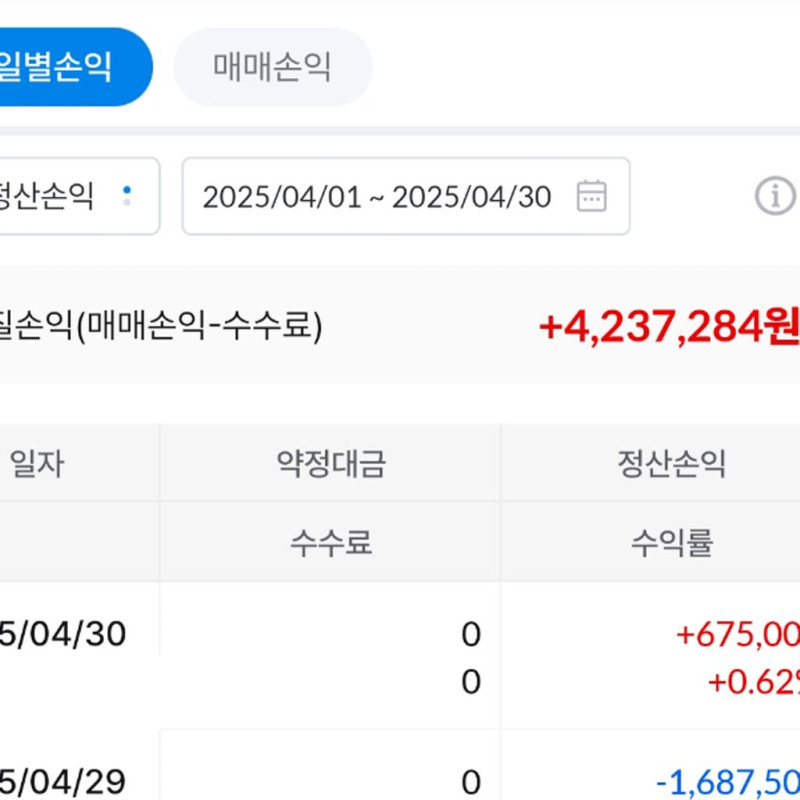Screen dimensions: 800x800
Task: Click the 수익률 sub-header
Action: click(x=671, y=543)
